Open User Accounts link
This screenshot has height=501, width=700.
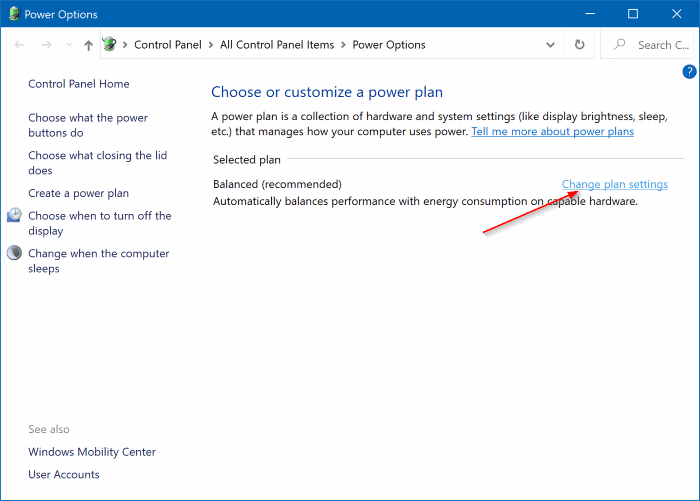[x=64, y=474]
